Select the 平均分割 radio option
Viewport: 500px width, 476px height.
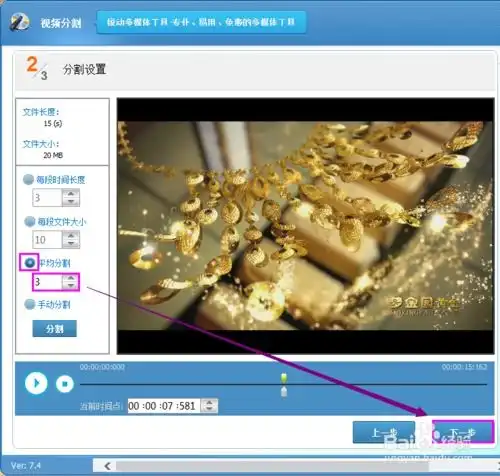click(30, 263)
